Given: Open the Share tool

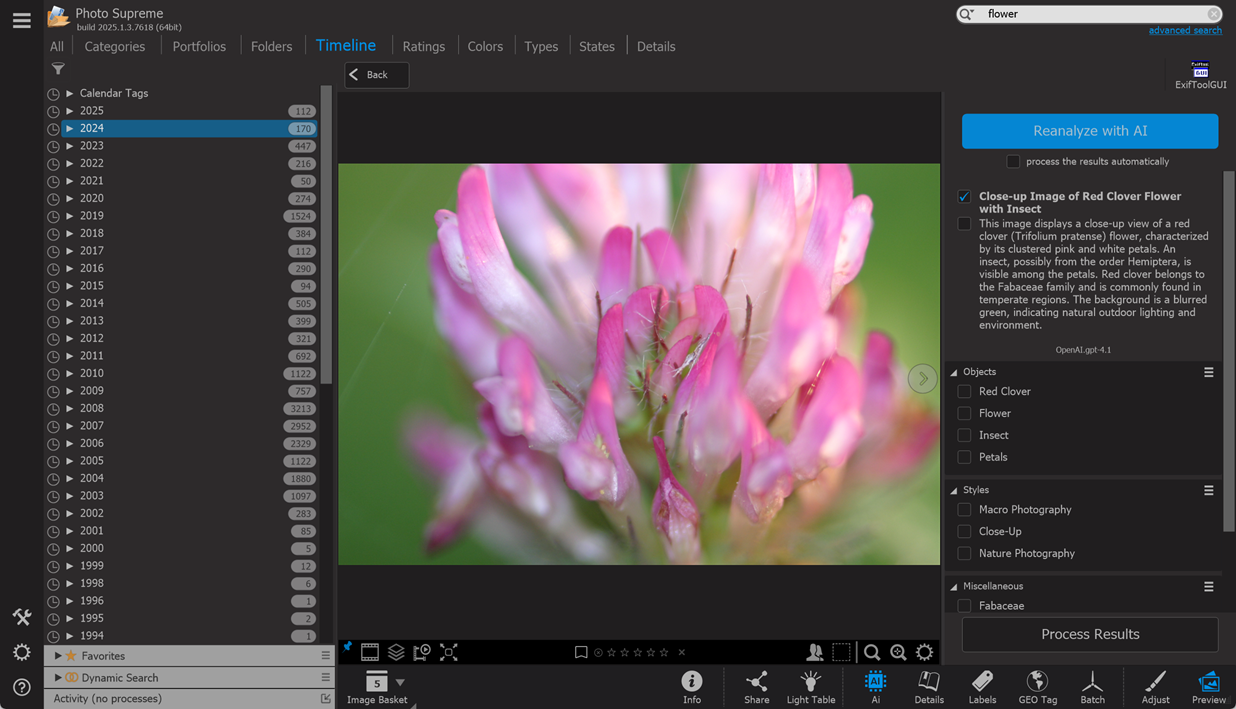Looking at the screenshot, I should click(x=757, y=687).
